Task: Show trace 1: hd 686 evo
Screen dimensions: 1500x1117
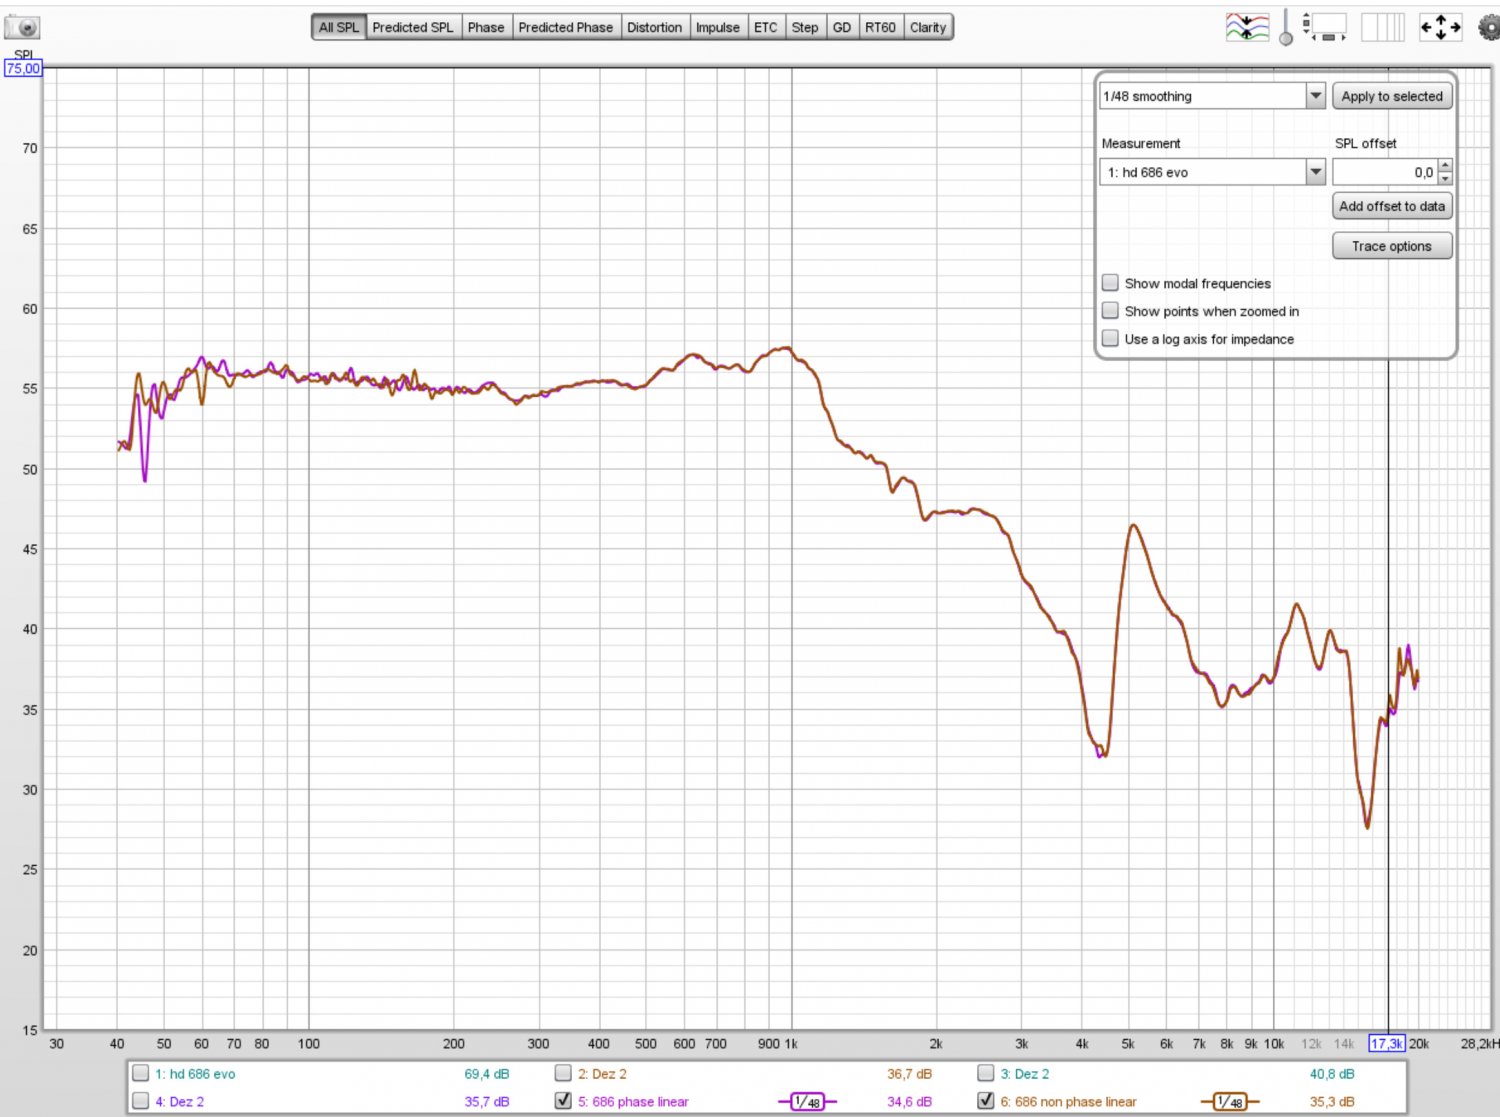Action: coord(141,1074)
